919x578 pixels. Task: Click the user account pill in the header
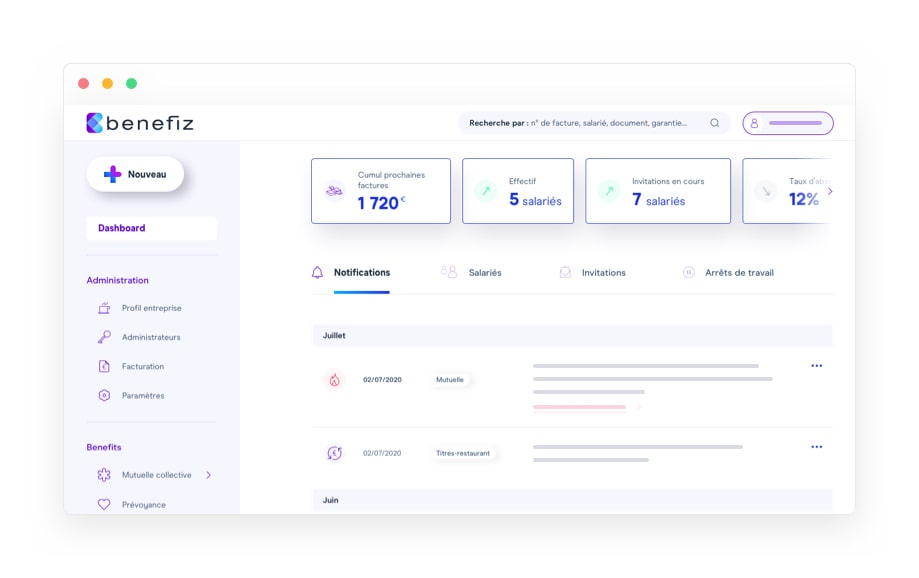[x=787, y=122]
